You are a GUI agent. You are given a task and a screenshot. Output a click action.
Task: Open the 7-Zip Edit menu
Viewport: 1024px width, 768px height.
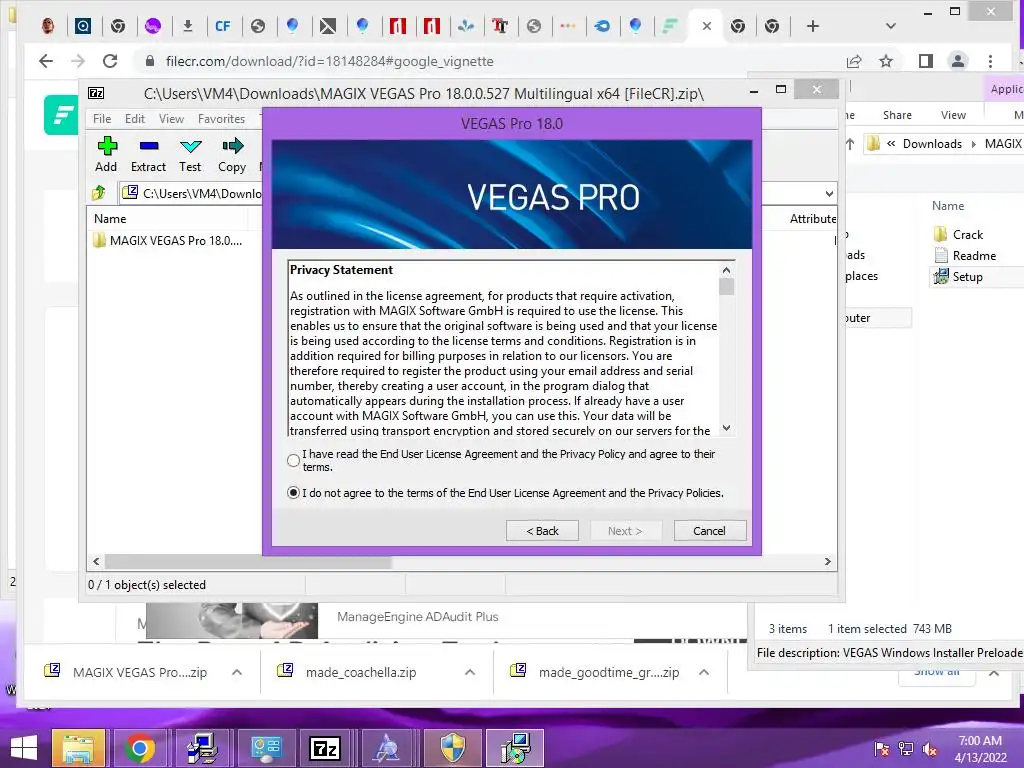tap(135, 119)
